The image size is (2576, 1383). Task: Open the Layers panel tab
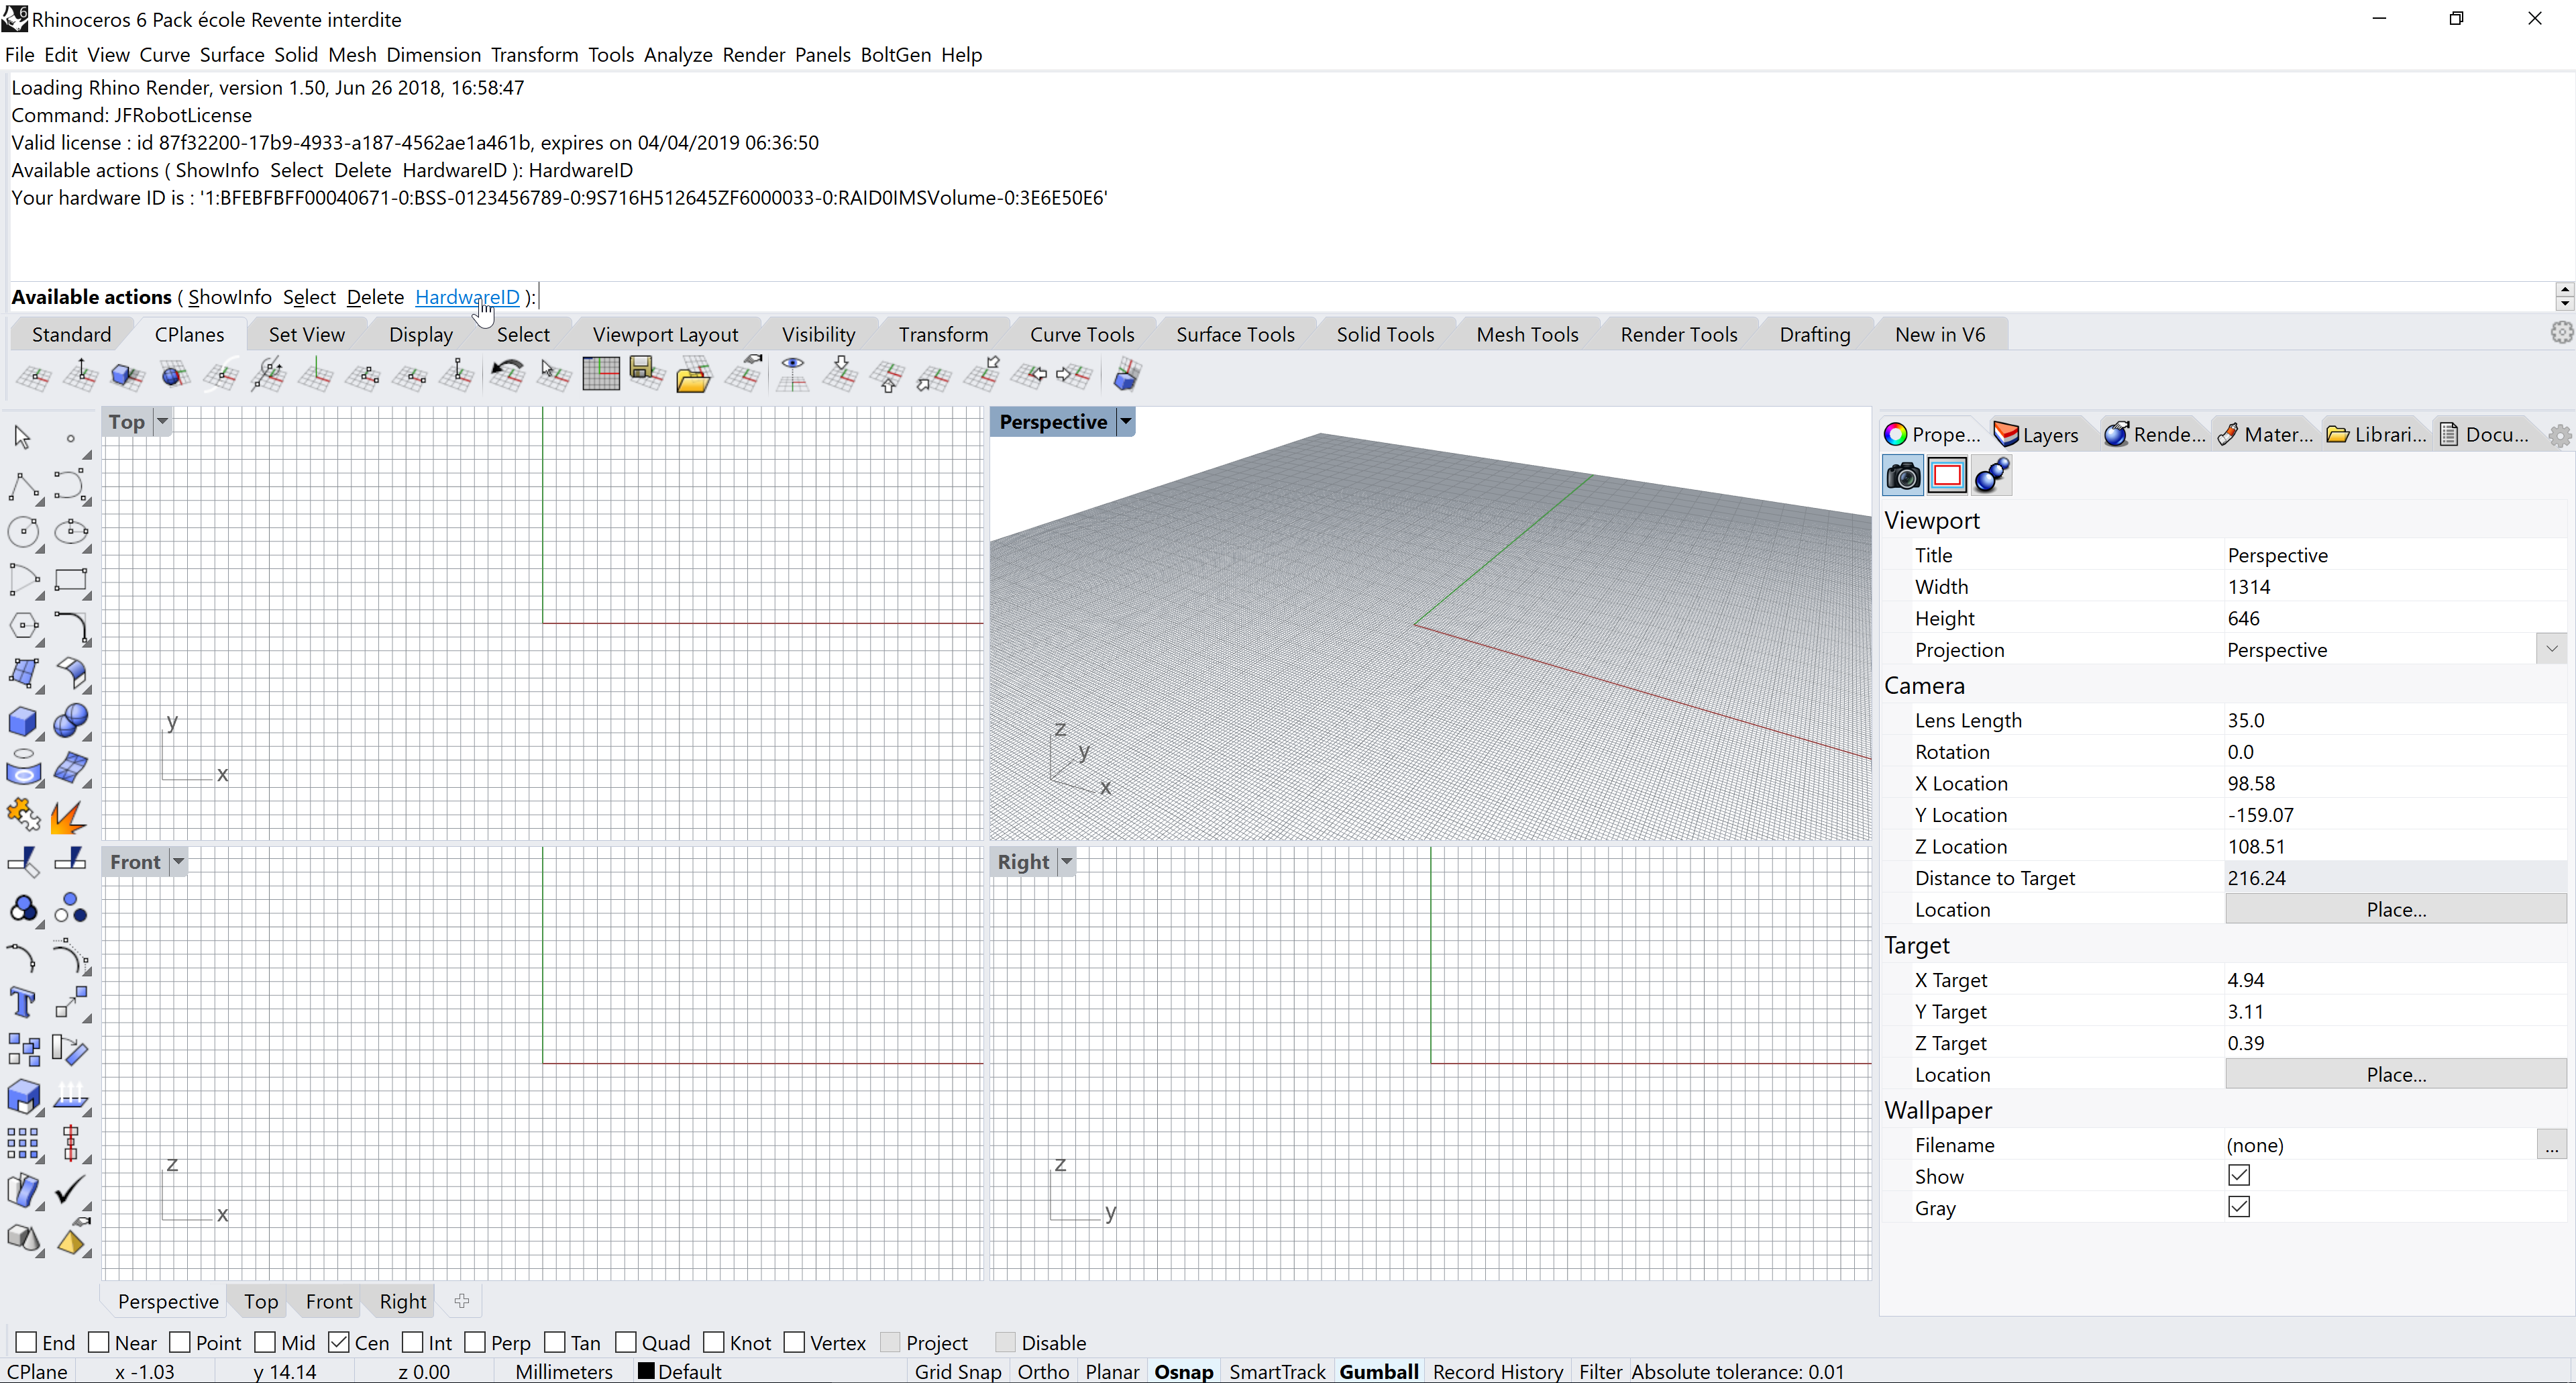2037,434
